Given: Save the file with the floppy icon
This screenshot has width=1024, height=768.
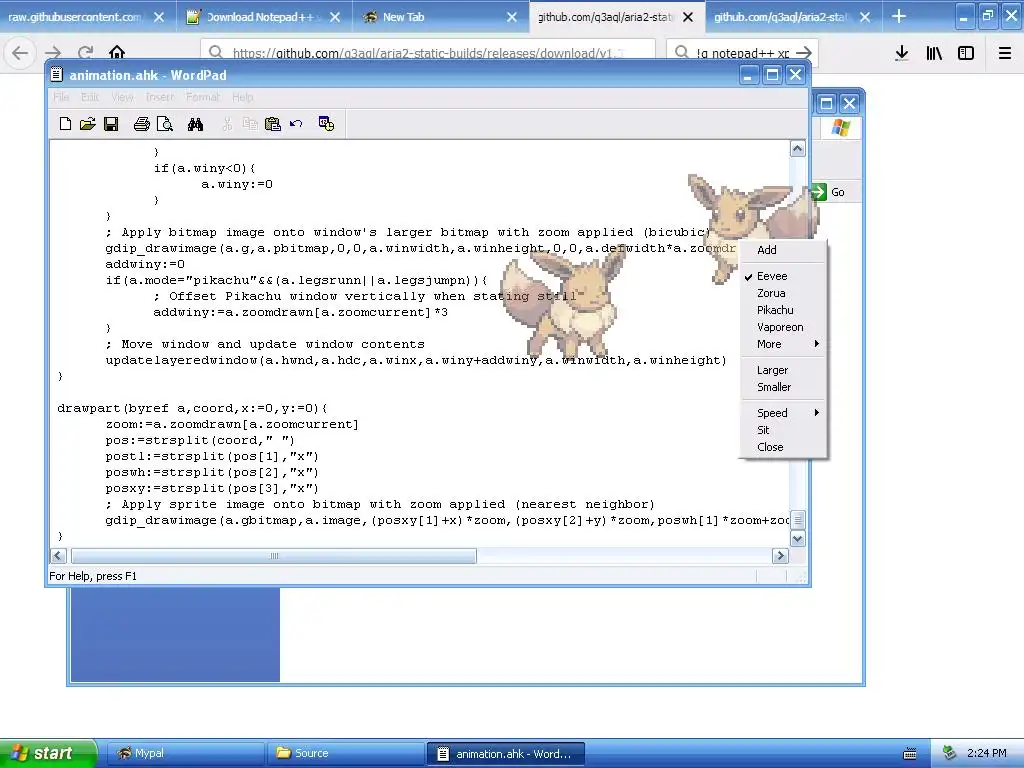Looking at the screenshot, I should 111,123.
